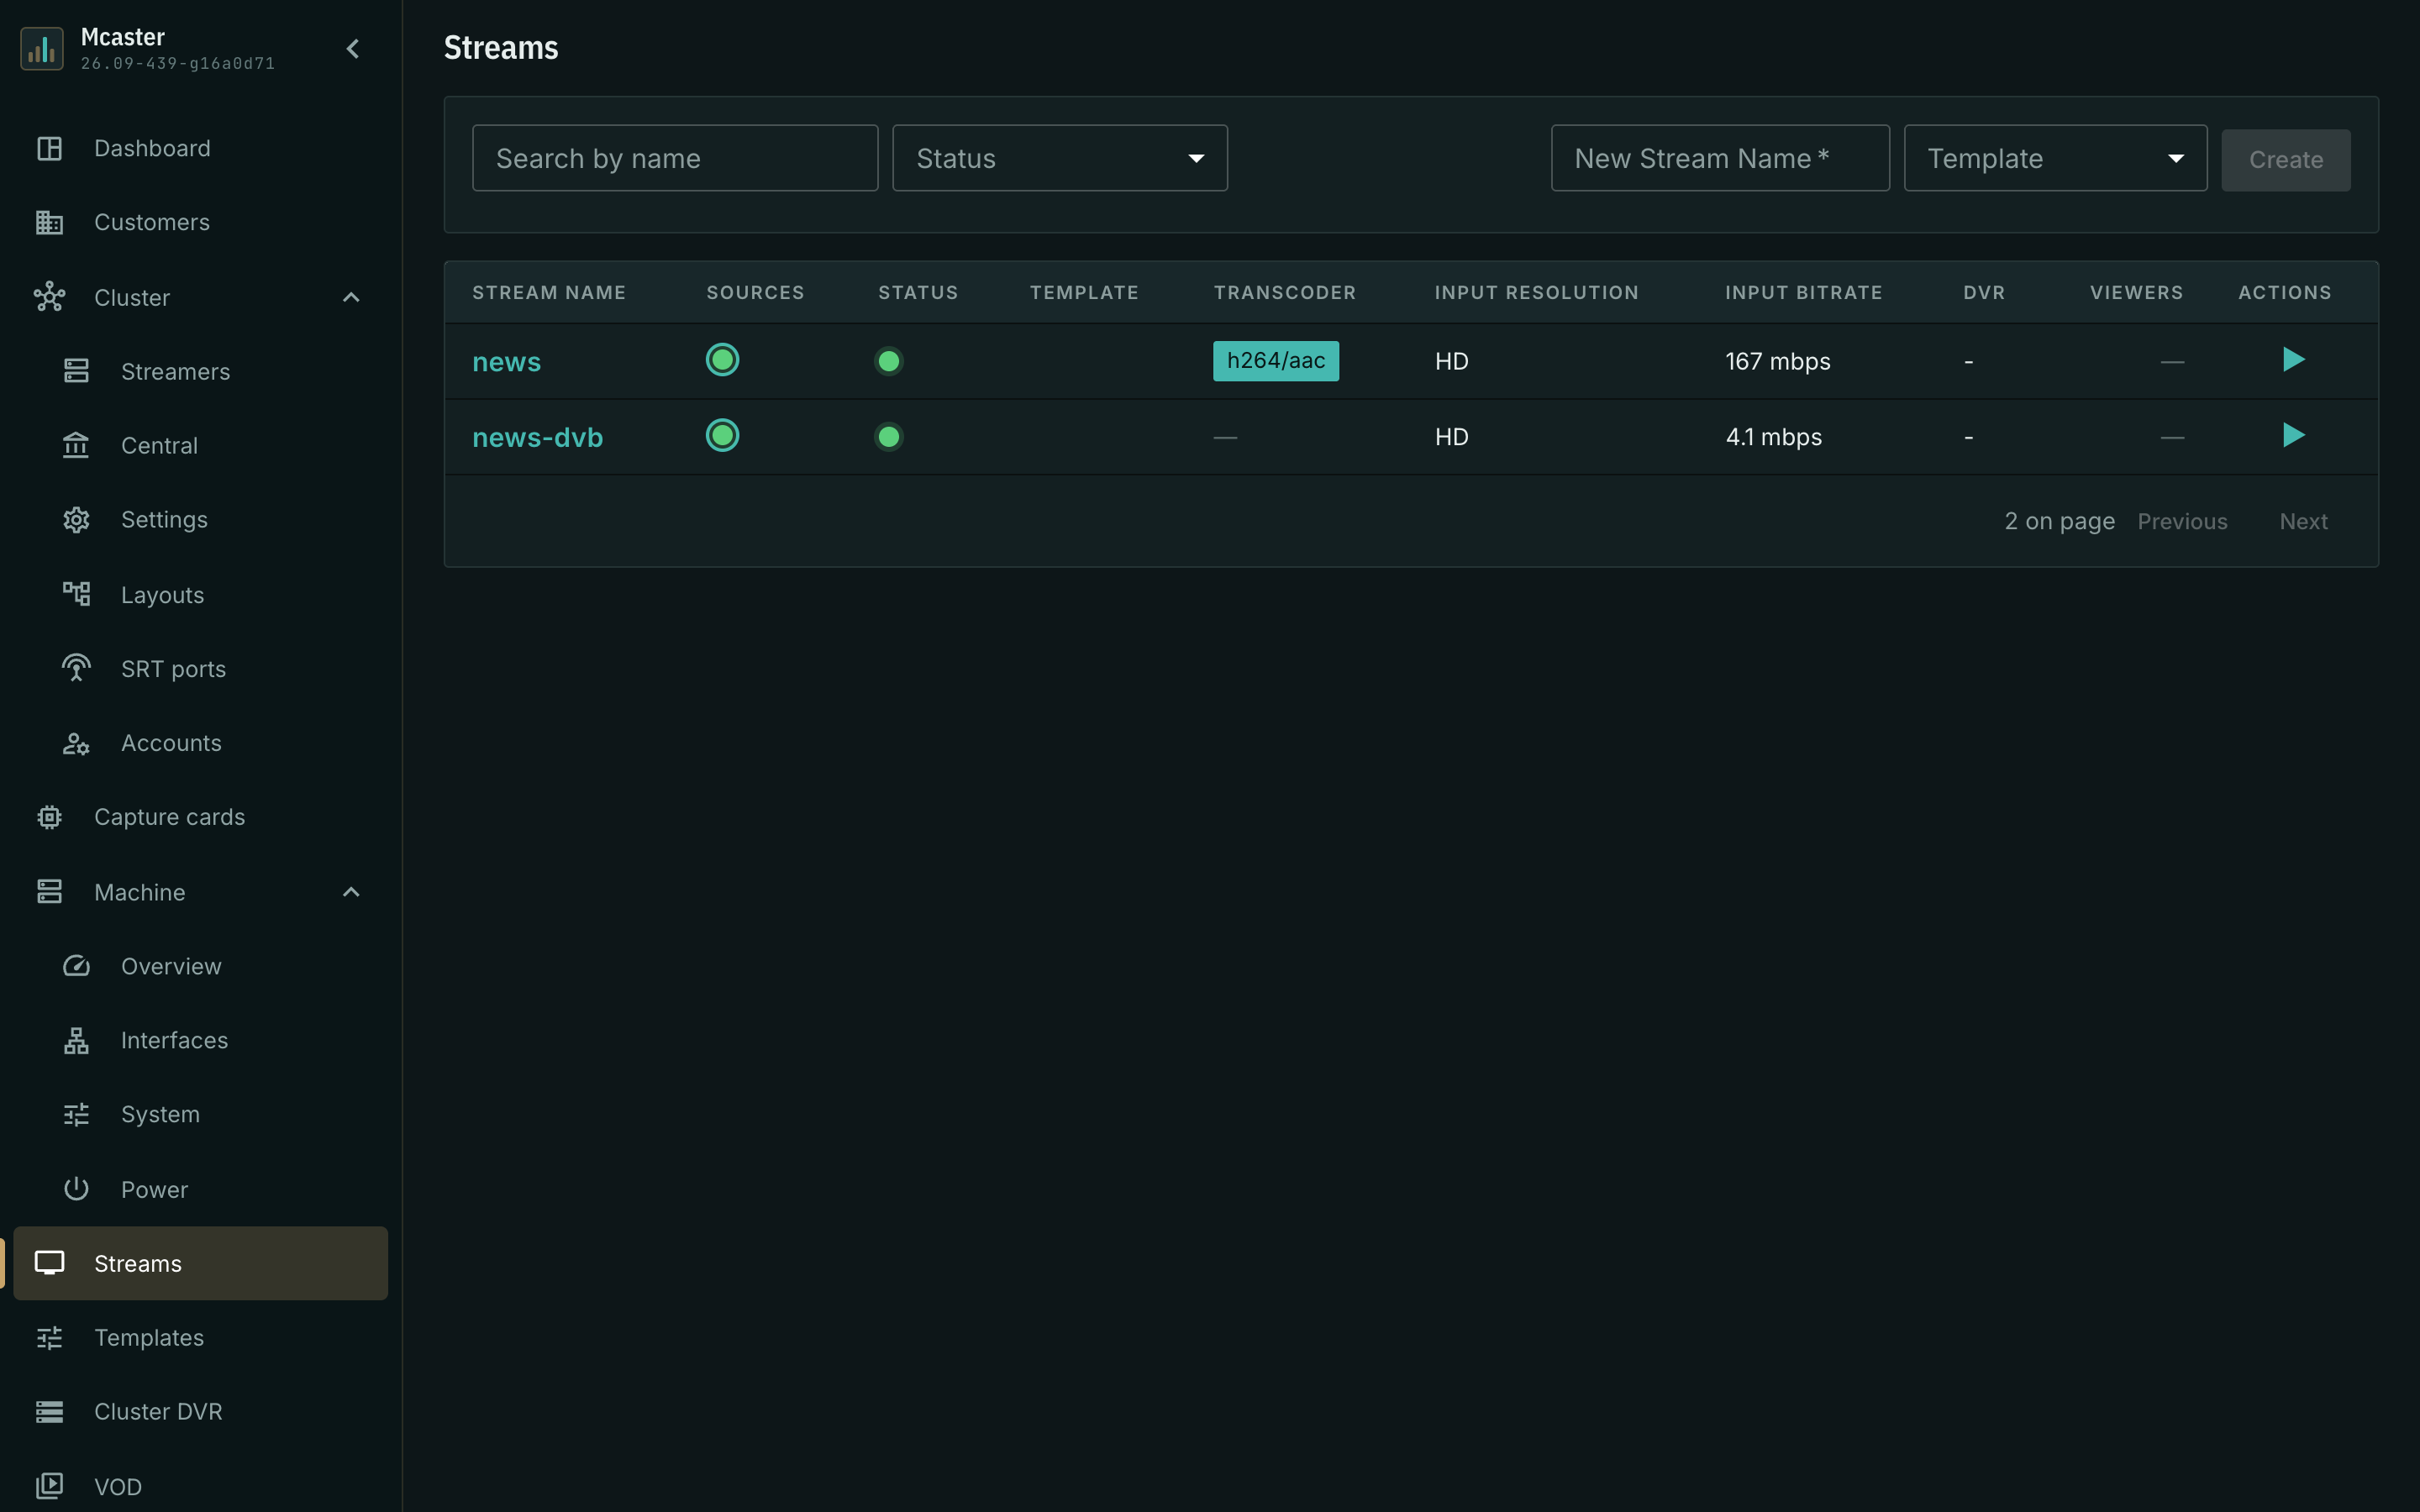
Task: Open Capture cards page
Action: (200, 817)
